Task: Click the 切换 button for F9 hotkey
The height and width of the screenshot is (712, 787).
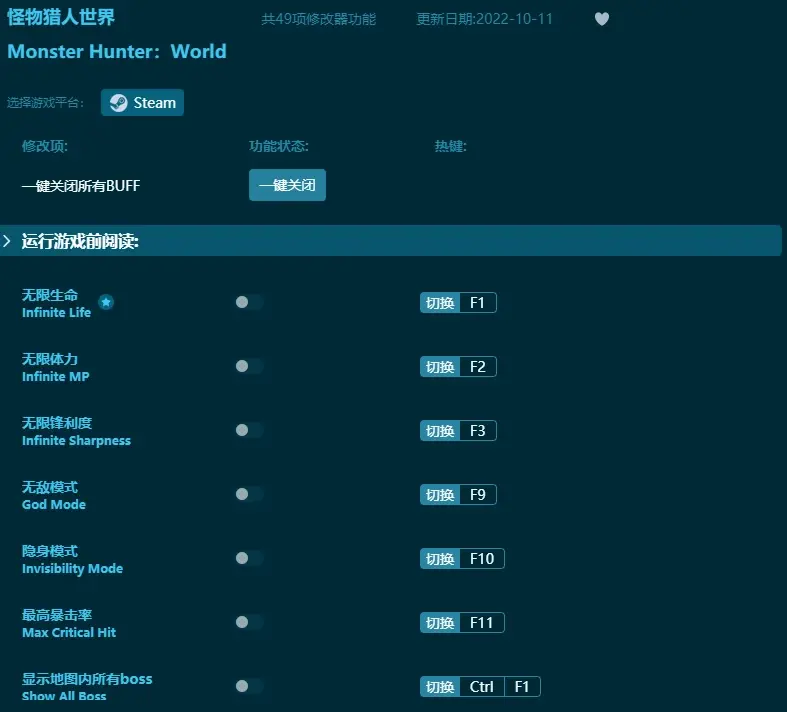Action: [440, 495]
